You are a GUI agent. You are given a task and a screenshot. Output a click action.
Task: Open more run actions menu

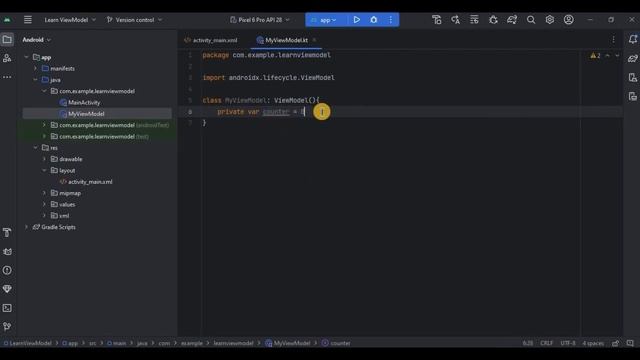(391, 20)
